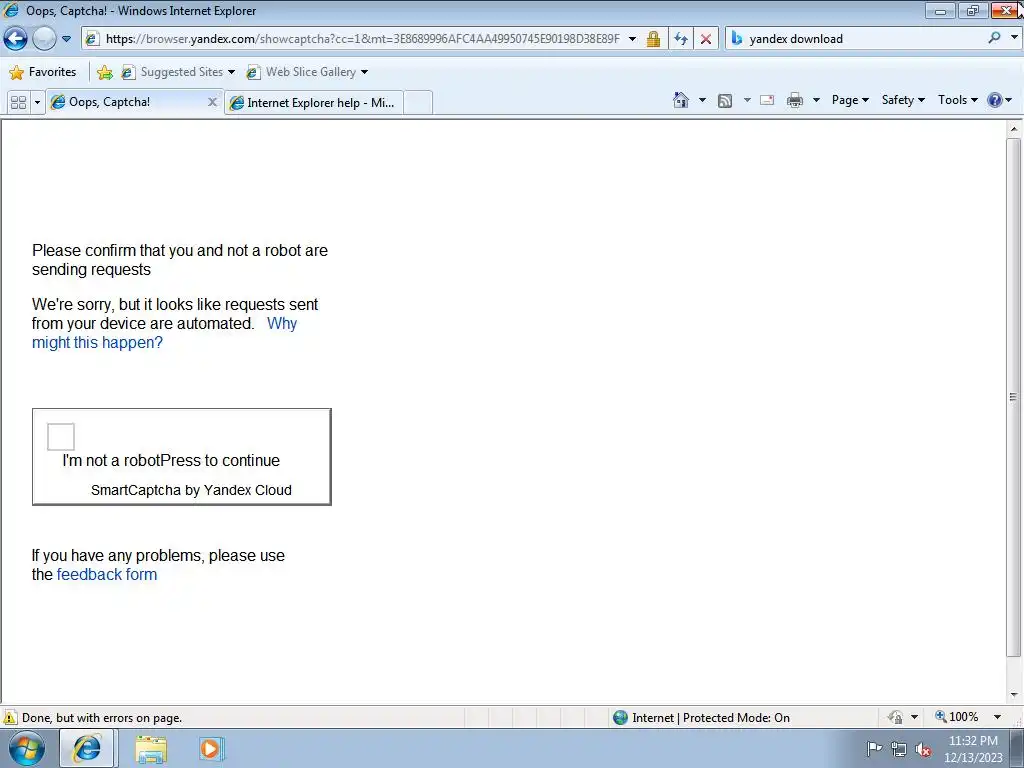
Task: Click the Quick Tabs grid icon
Action: tap(18, 102)
